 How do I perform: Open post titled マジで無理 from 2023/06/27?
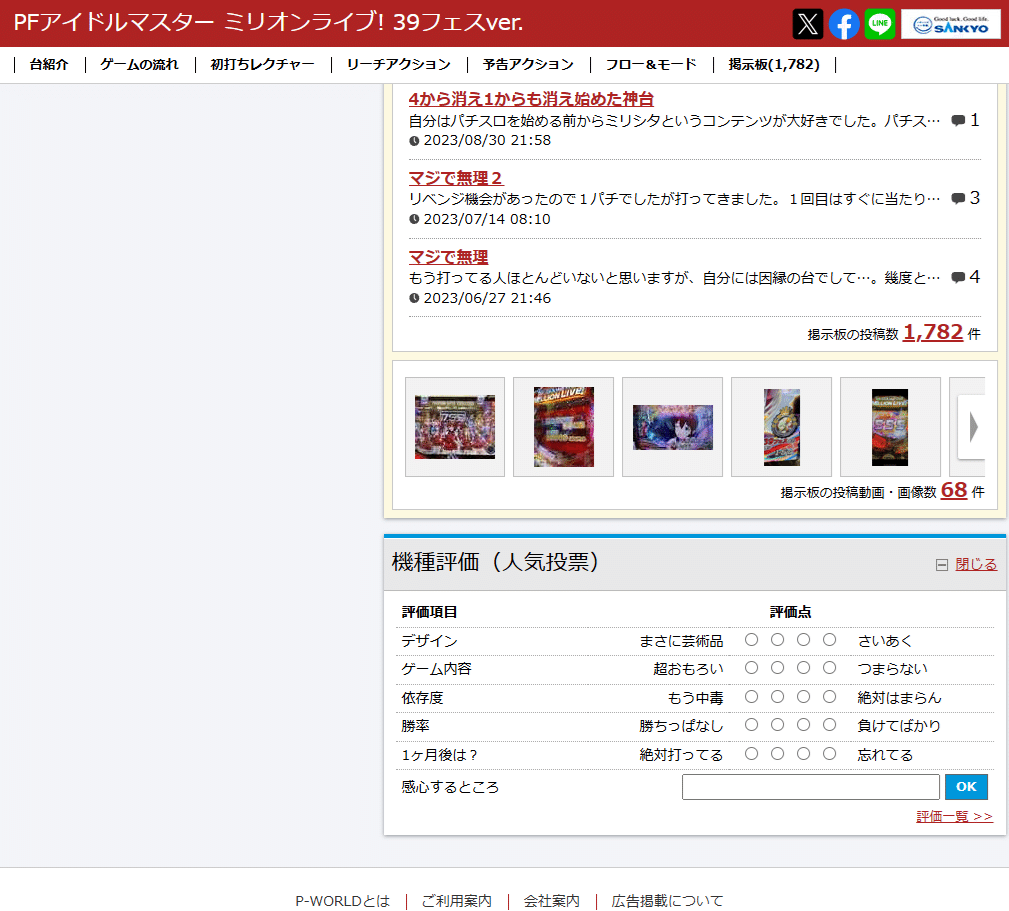[x=449, y=257]
